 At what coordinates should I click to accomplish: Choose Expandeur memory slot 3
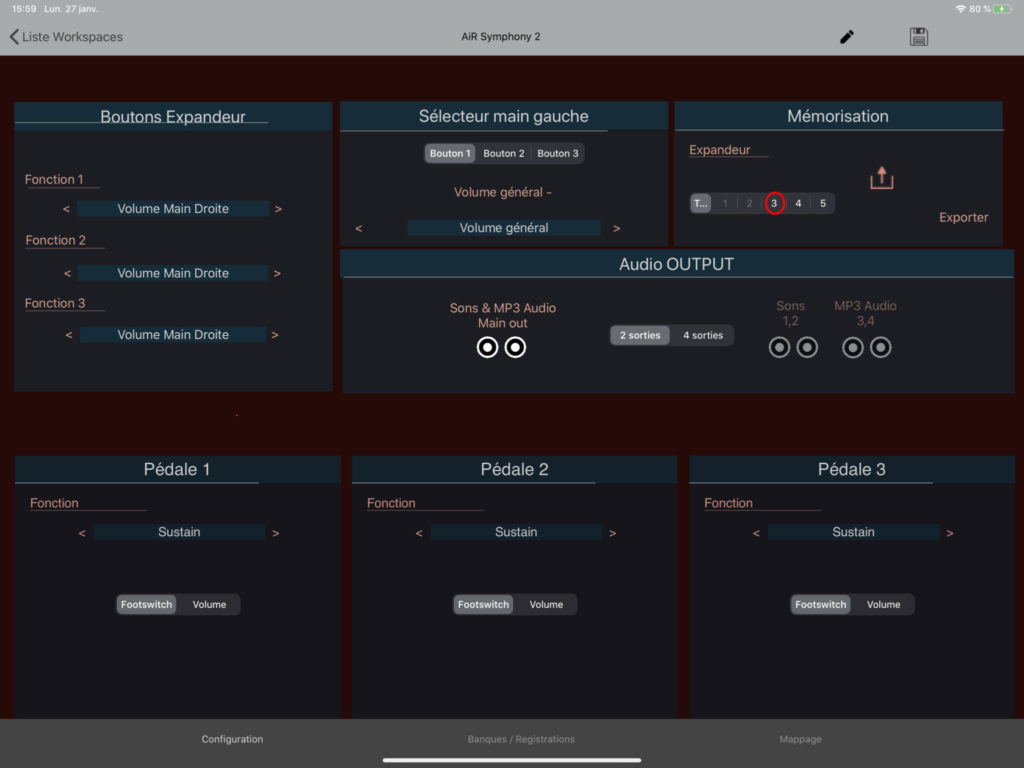(x=774, y=203)
